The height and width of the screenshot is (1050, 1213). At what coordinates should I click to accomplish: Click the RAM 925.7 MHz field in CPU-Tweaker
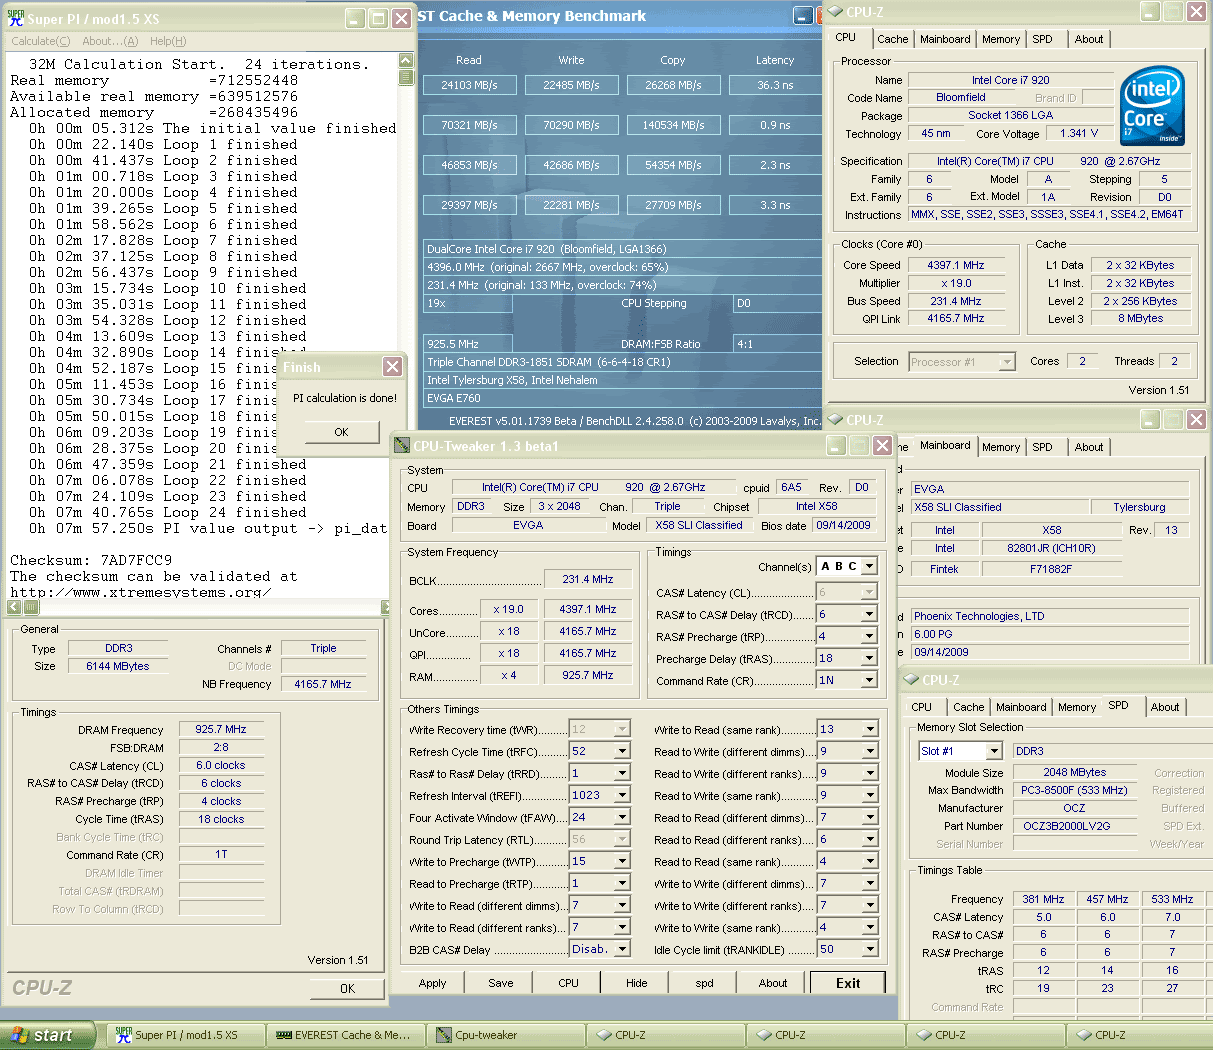(588, 675)
